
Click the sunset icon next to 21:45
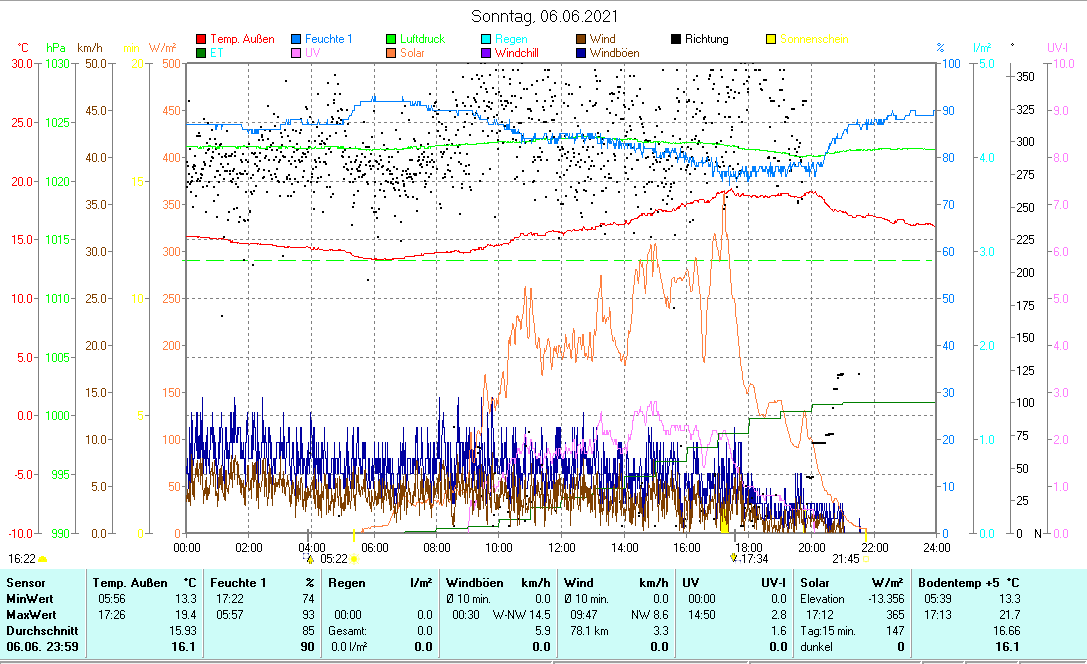coord(866,559)
